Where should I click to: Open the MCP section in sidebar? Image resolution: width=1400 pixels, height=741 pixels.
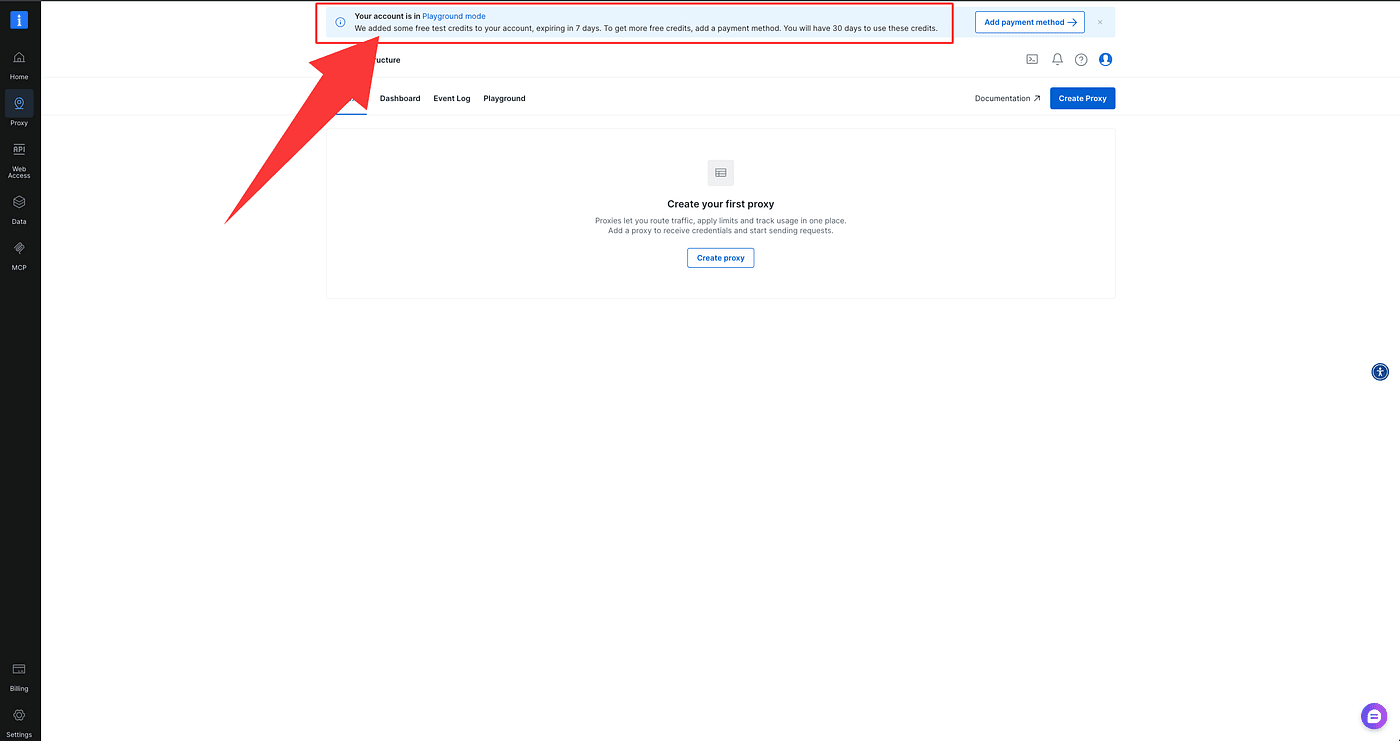pyautogui.click(x=19, y=253)
